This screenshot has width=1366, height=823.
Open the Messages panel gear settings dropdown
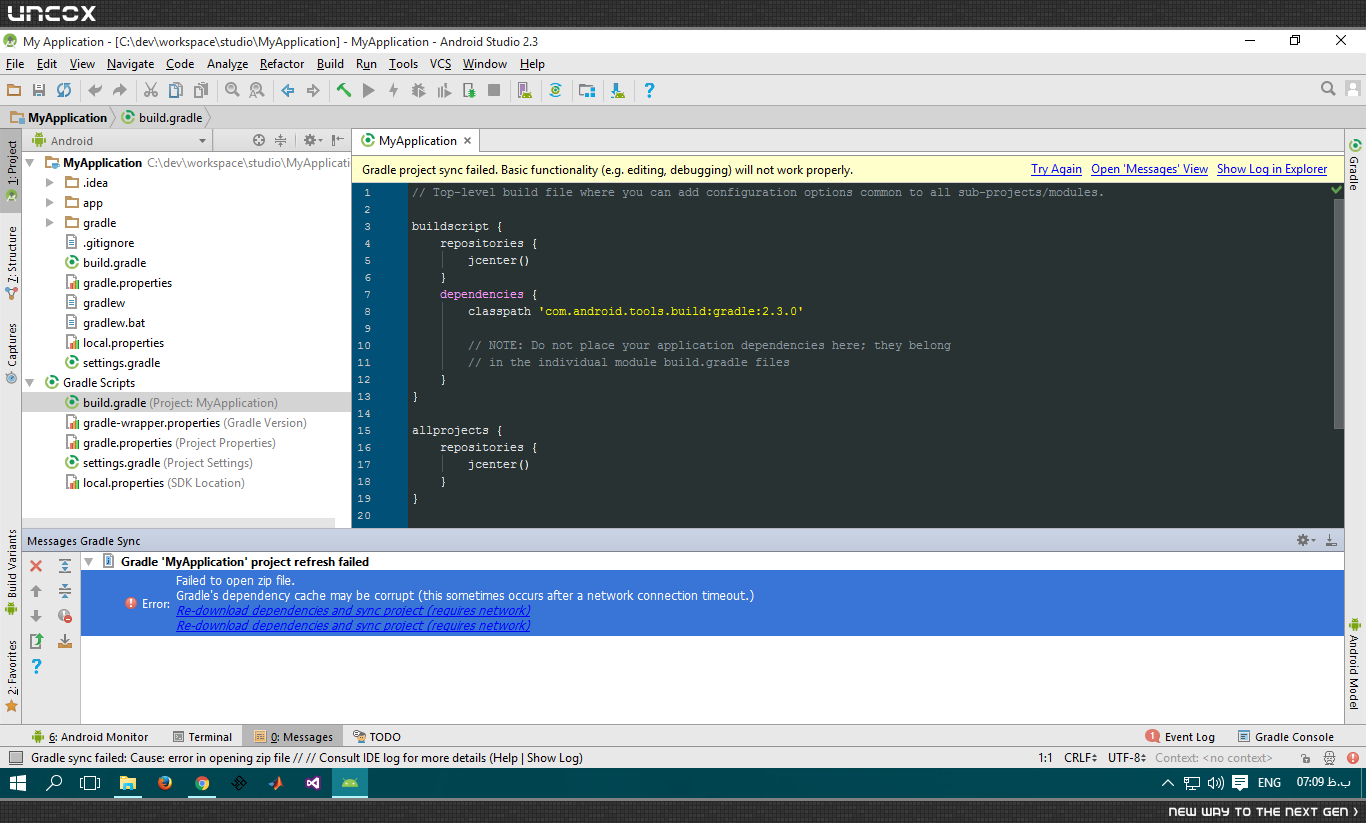(1305, 540)
